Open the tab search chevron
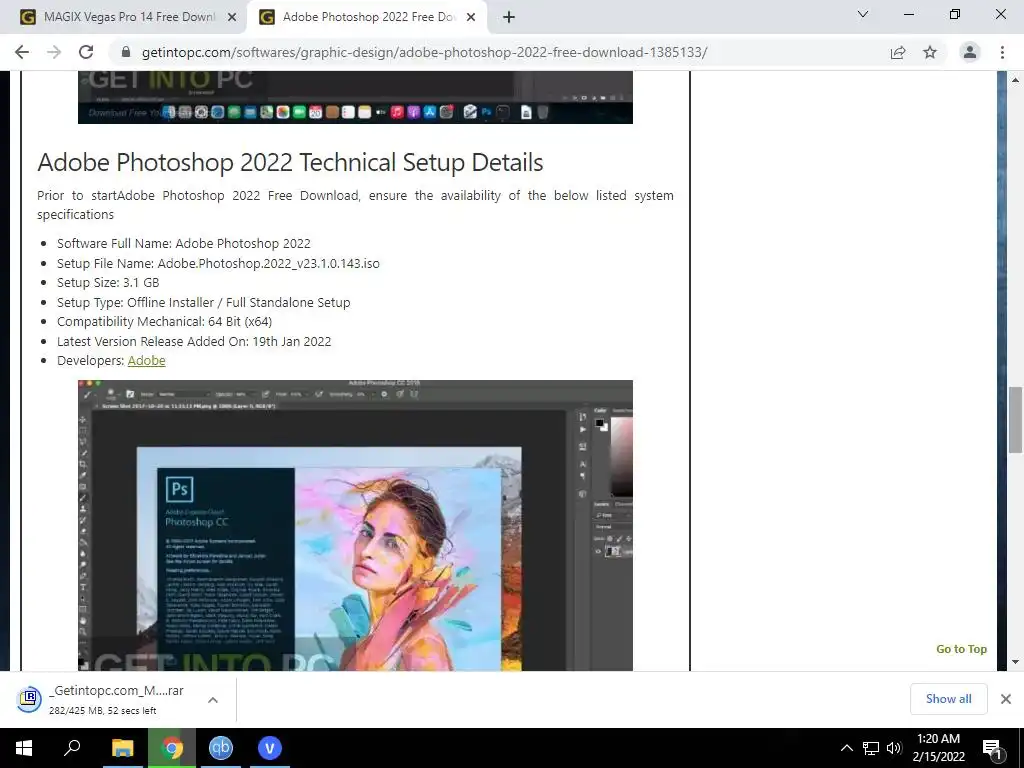The image size is (1024, 768). [863, 14]
